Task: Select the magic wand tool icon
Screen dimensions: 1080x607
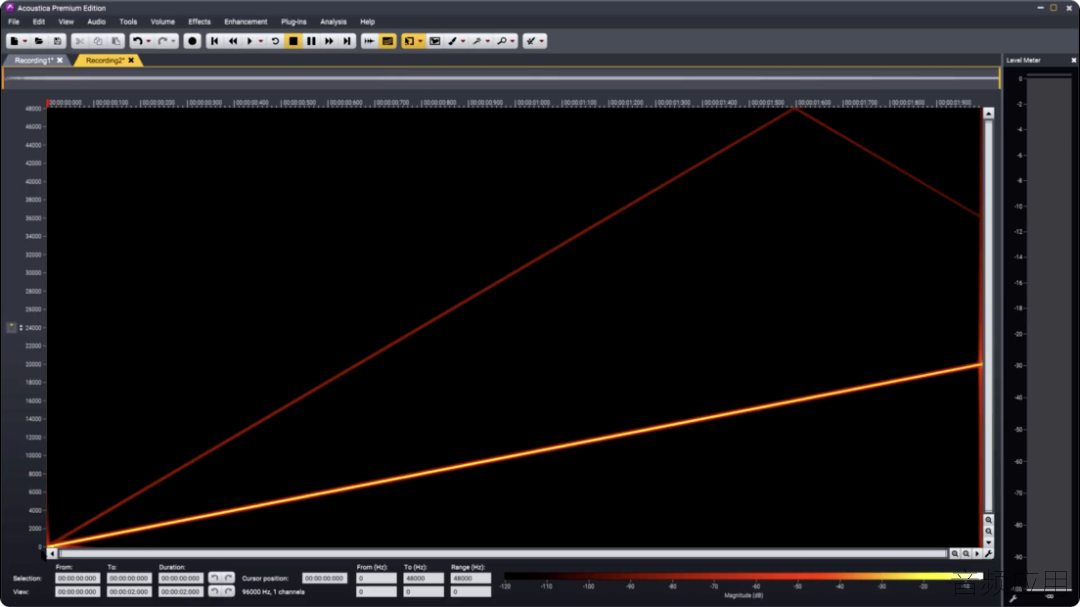Action: click(x=477, y=41)
